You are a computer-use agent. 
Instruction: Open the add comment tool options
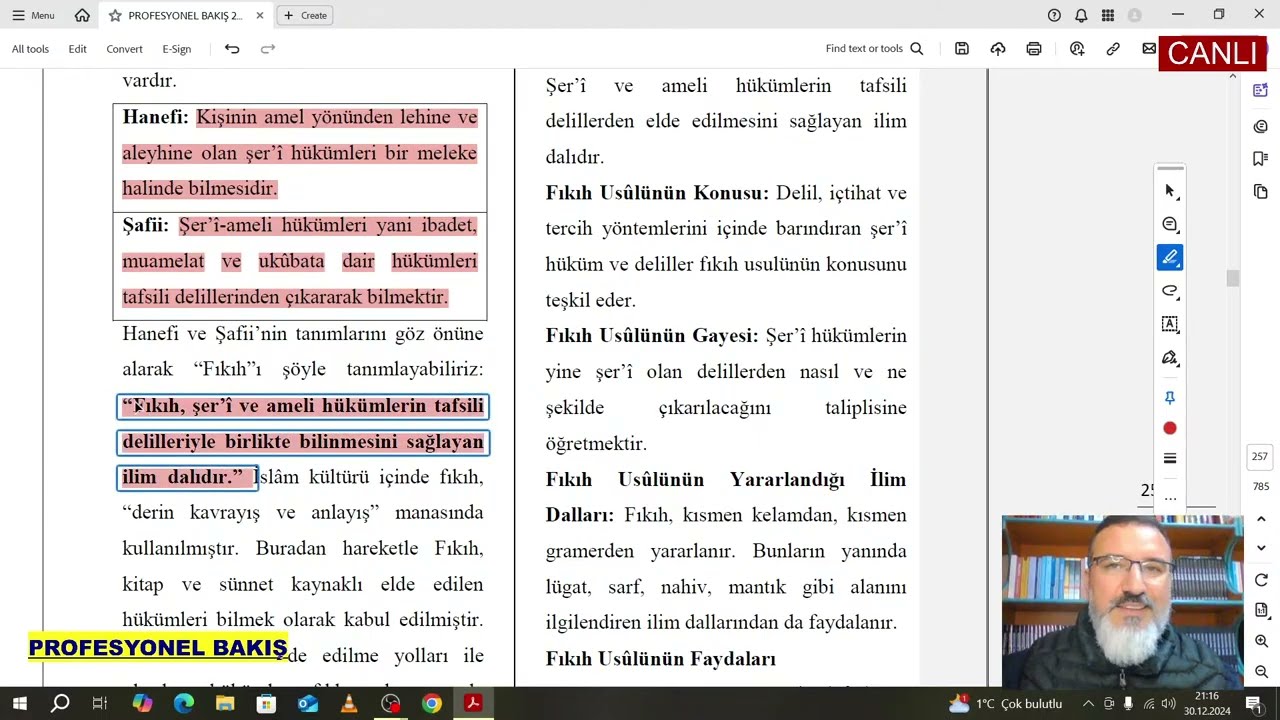(x=1170, y=225)
